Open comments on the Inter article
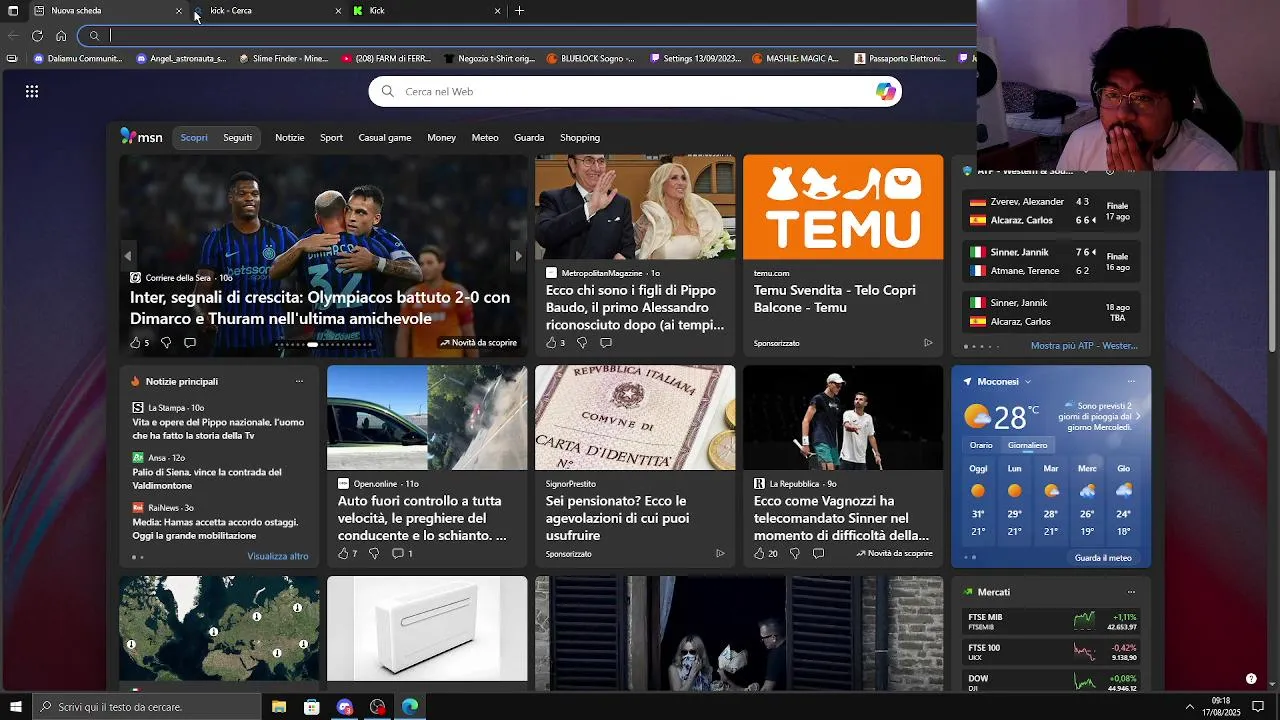 click(x=190, y=342)
